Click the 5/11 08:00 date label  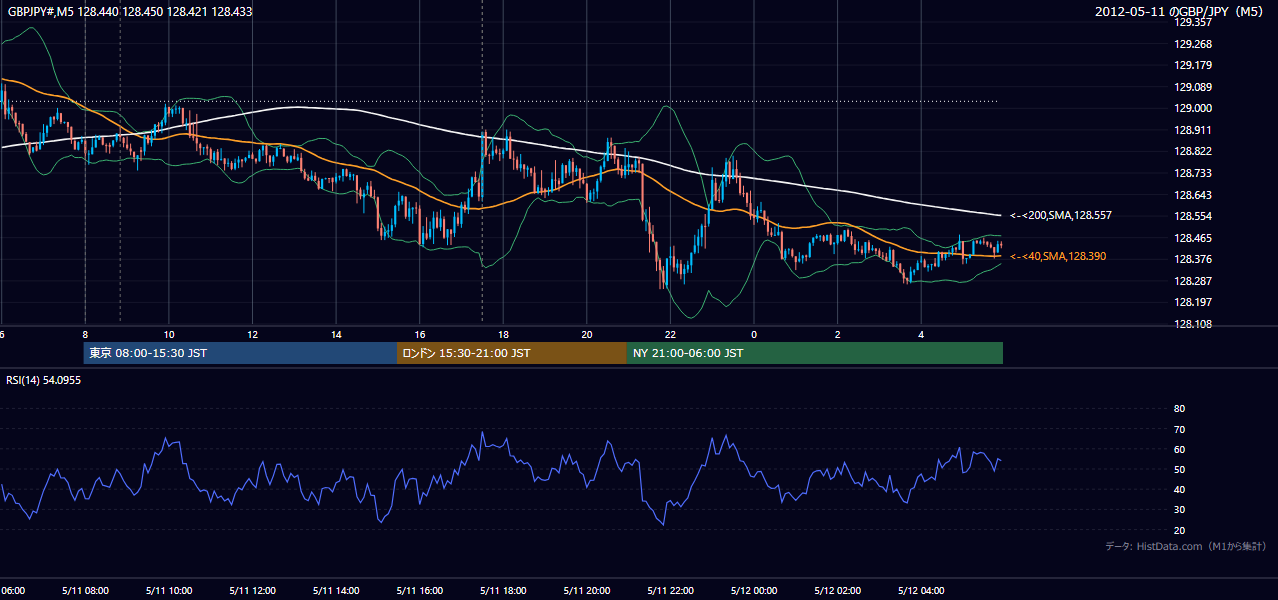pyautogui.click(x=85, y=590)
